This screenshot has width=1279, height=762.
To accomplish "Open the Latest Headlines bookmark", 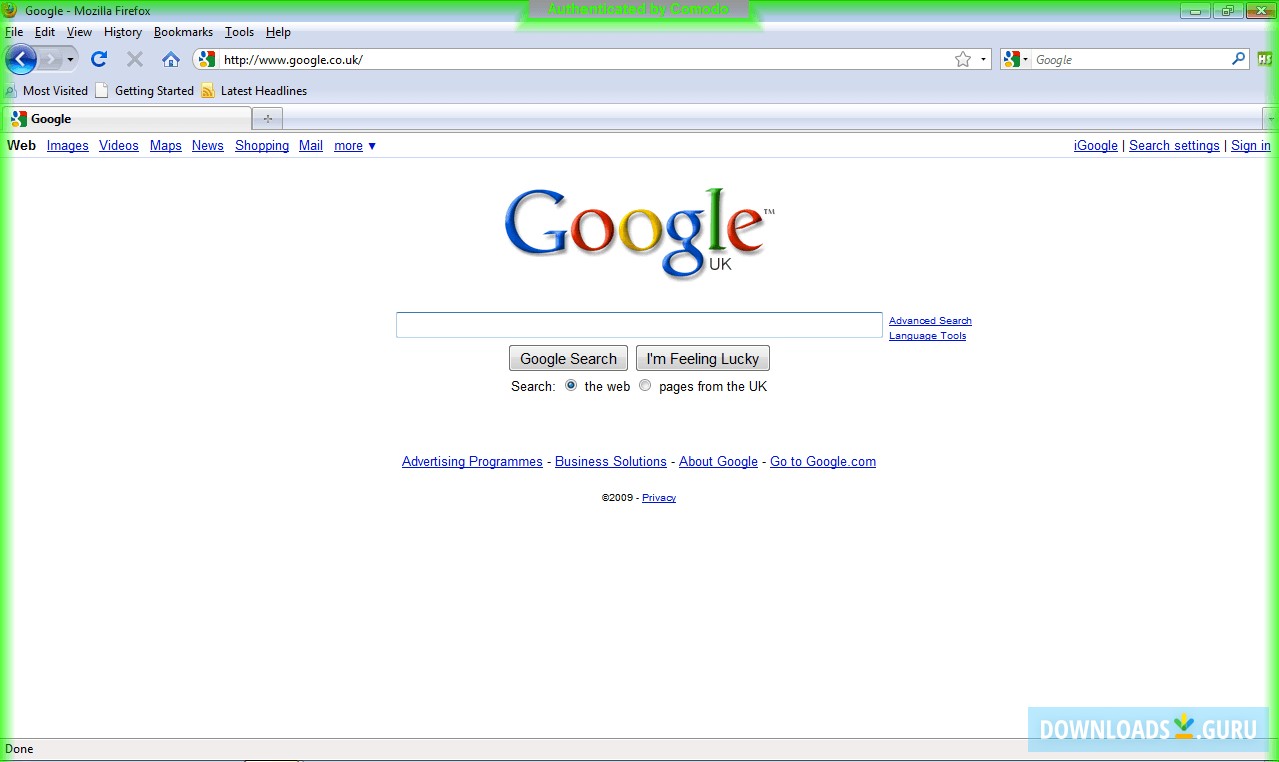I will 254,90.
